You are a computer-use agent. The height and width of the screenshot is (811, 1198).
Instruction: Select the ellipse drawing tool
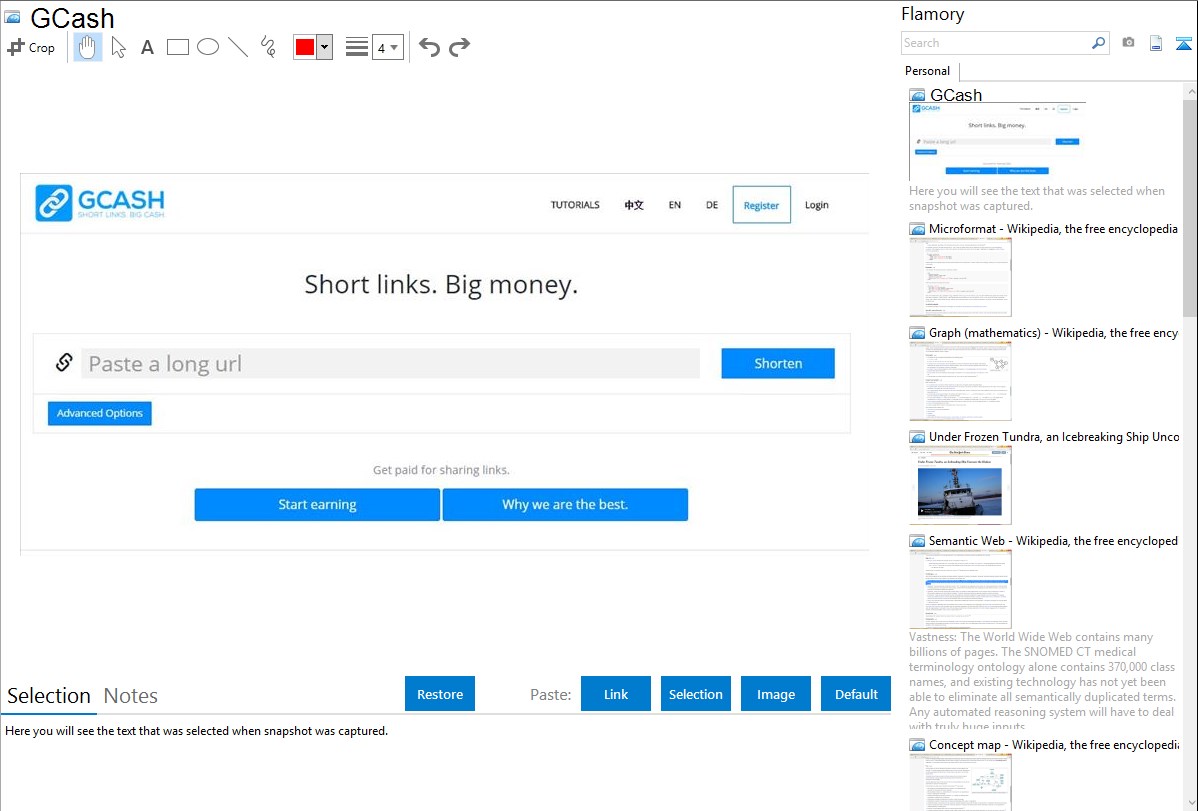pyautogui.click(x=208, y=47)
